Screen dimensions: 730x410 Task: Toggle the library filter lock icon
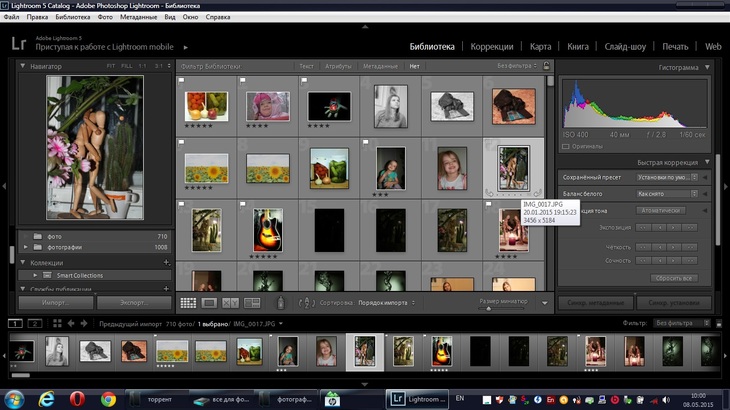[547, 66]
